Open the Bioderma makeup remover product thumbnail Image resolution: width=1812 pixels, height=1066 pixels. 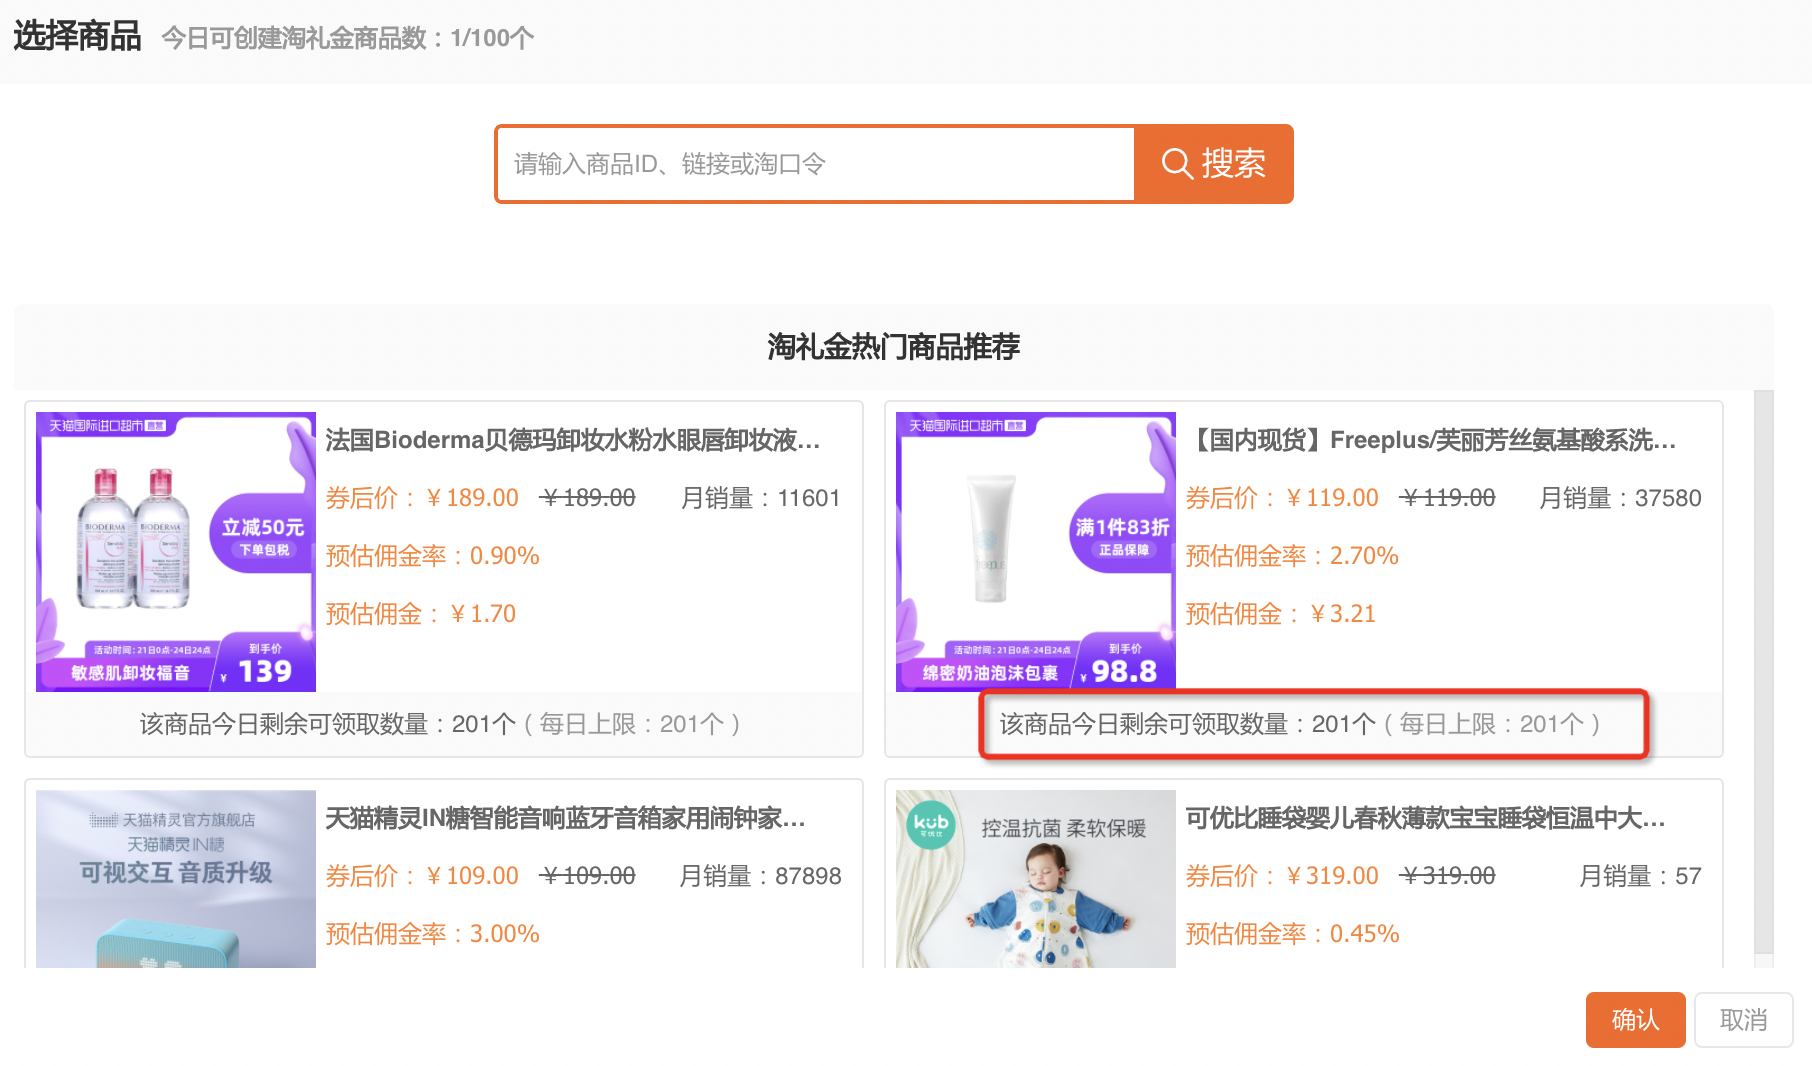(x=176, y=552)
